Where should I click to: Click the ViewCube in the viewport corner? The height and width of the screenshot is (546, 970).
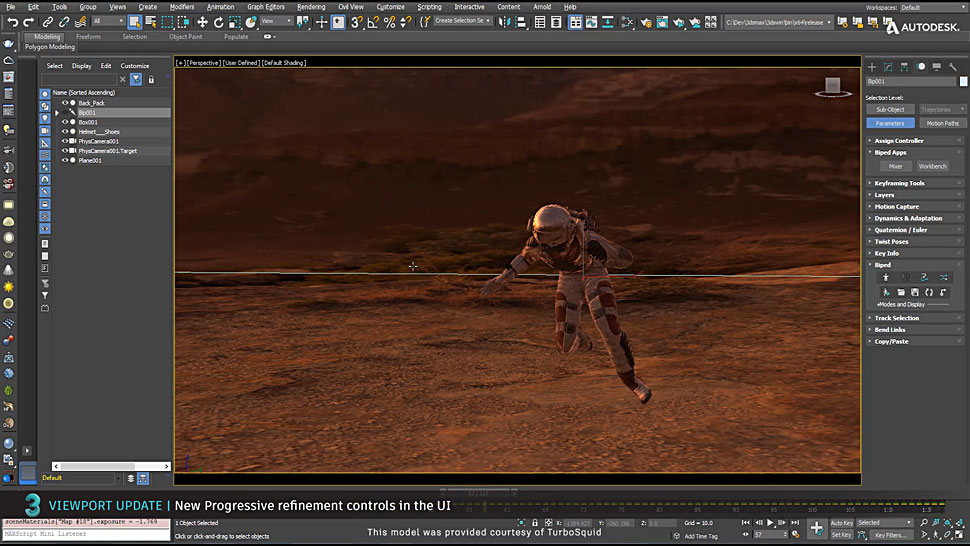832,86
